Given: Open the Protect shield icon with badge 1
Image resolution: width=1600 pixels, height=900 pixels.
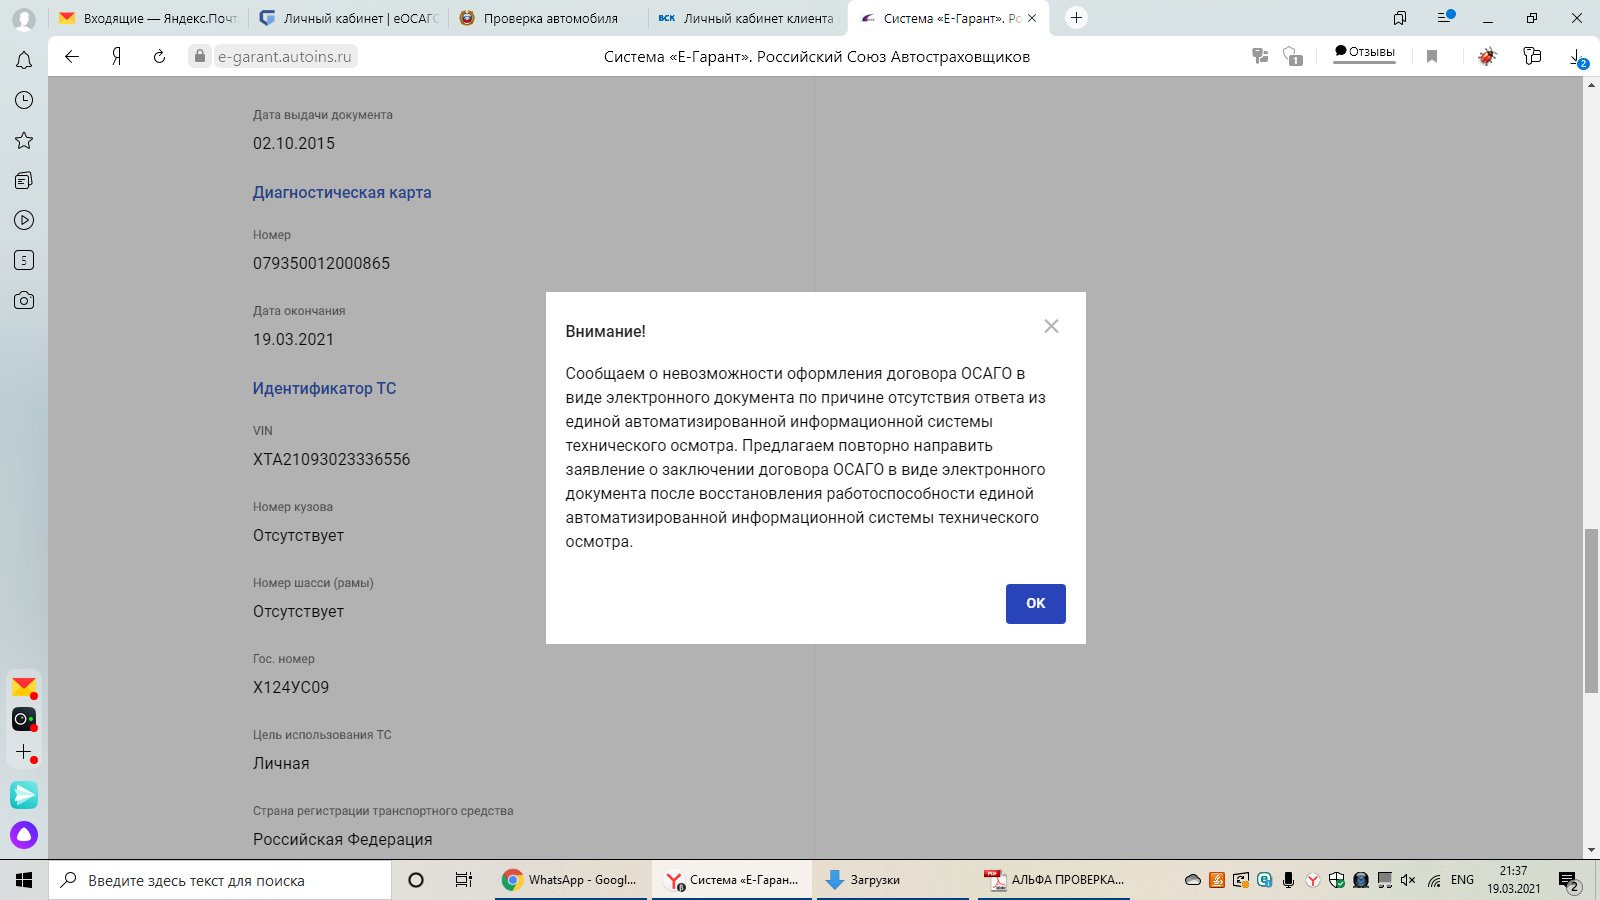Looking at the screenshot, I should click(1293, 56).
